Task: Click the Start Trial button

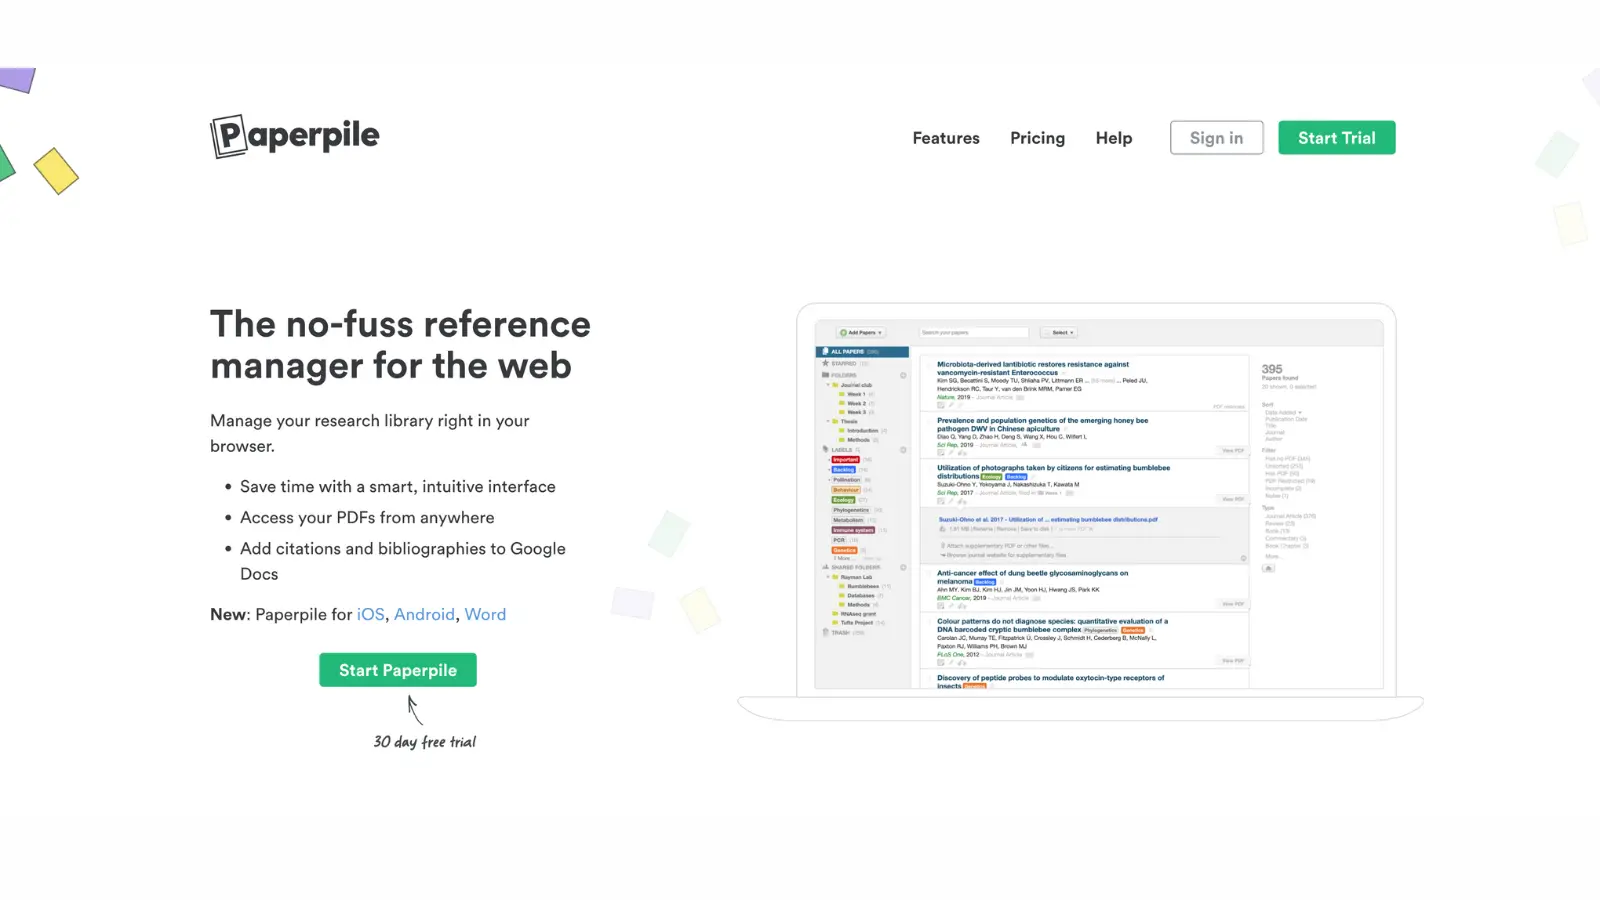Action: (x=1336, y=137)
